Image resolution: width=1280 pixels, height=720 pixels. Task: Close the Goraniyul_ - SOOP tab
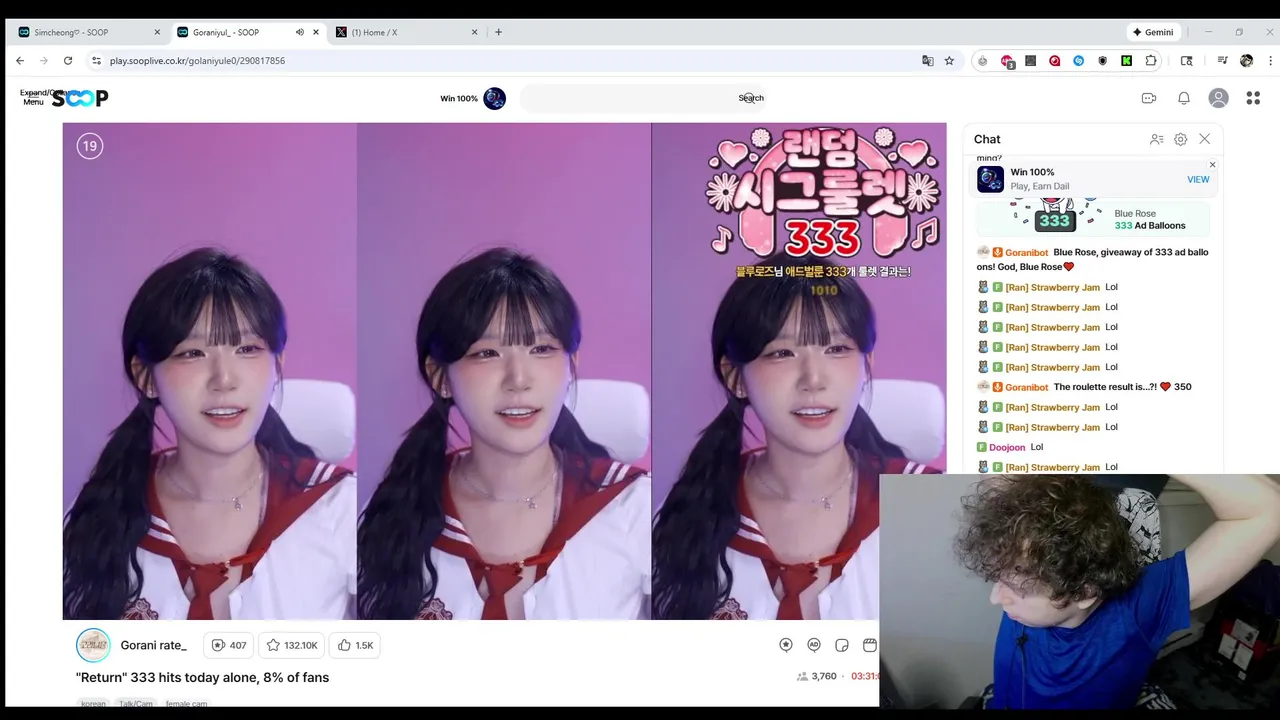[x=316, y=32]
